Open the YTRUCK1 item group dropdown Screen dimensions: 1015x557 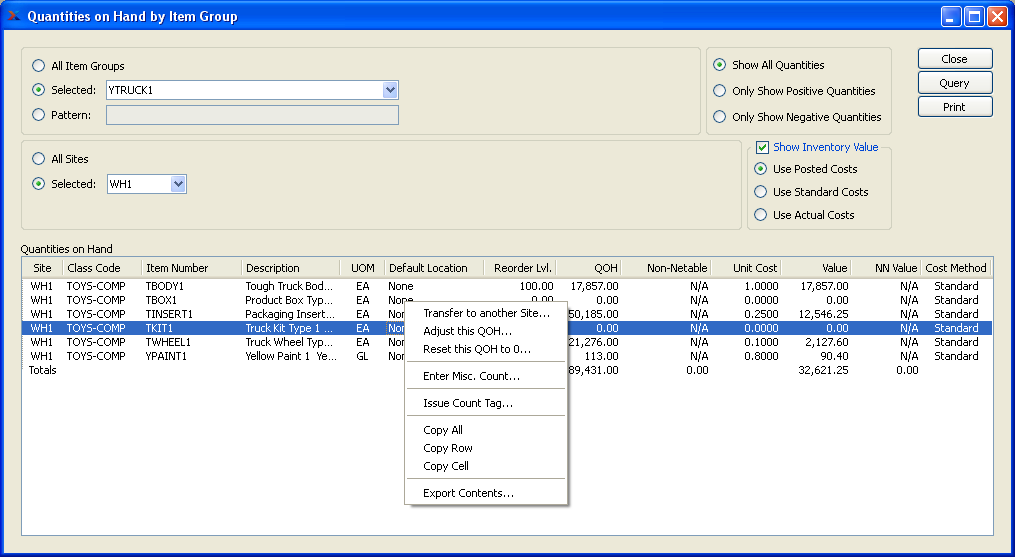(390, 90)
